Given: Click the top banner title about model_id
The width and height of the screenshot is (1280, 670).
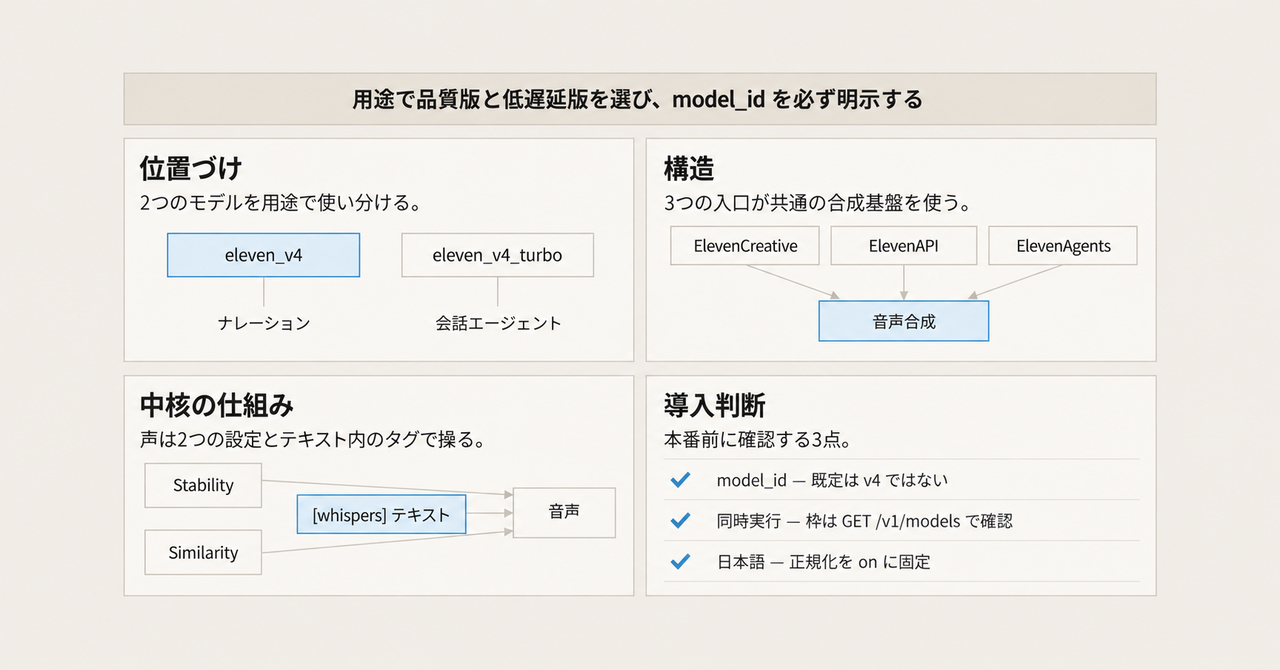Looking at the screenshot, I should pyautogui.click(x=637, y=99).
